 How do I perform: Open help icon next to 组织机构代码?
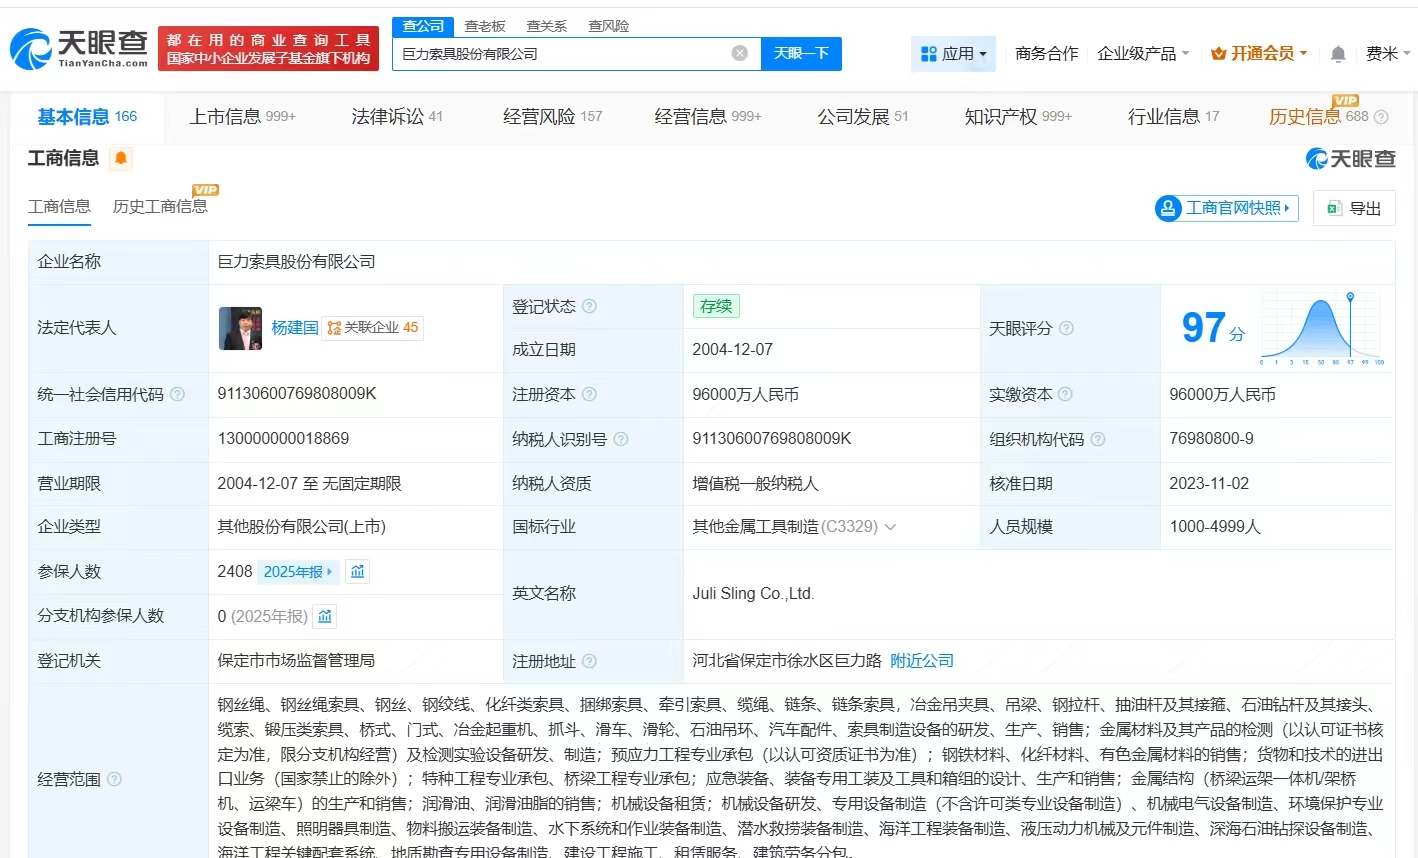[1097, 439]
